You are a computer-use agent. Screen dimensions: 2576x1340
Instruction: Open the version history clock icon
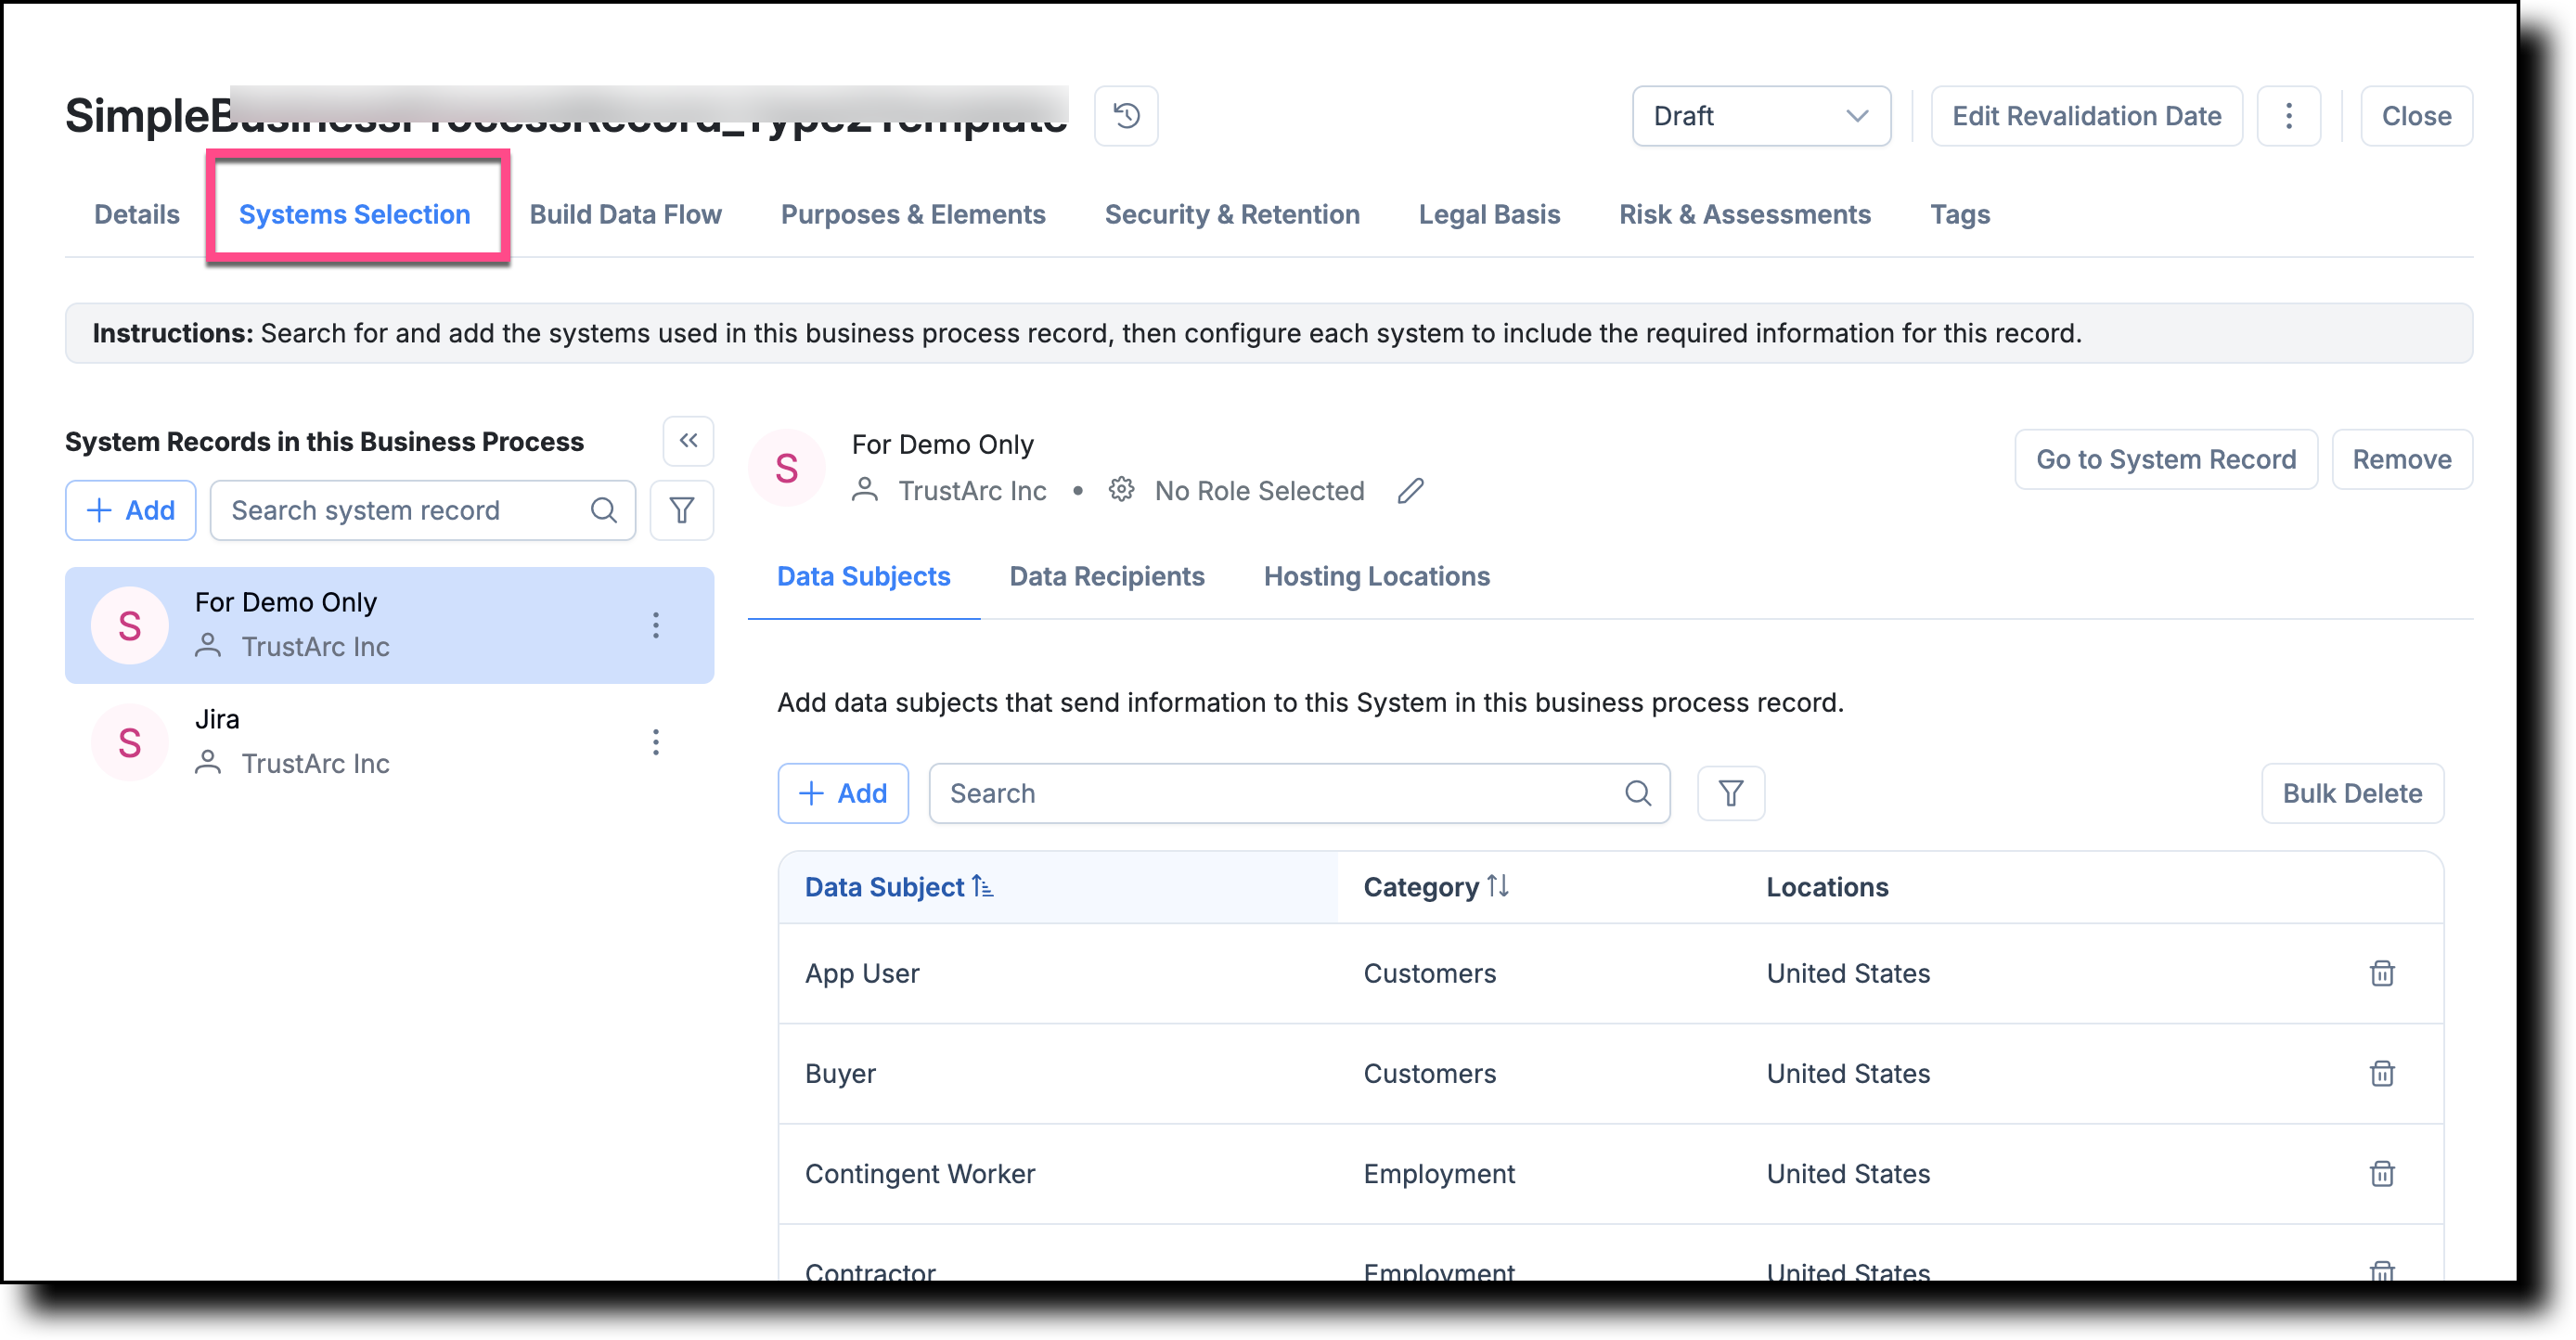pos(1126,116)
